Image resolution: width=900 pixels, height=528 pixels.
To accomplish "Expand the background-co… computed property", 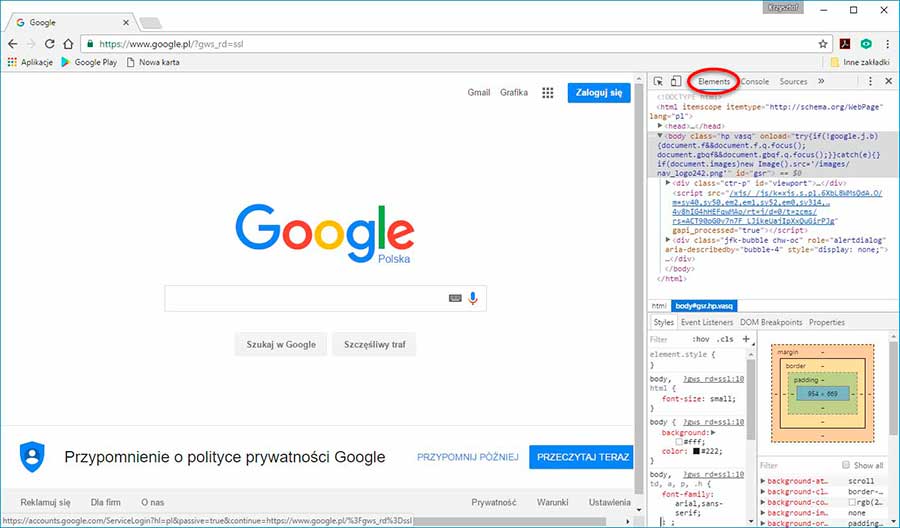I will pyautogui.click(x=763, y=502).
